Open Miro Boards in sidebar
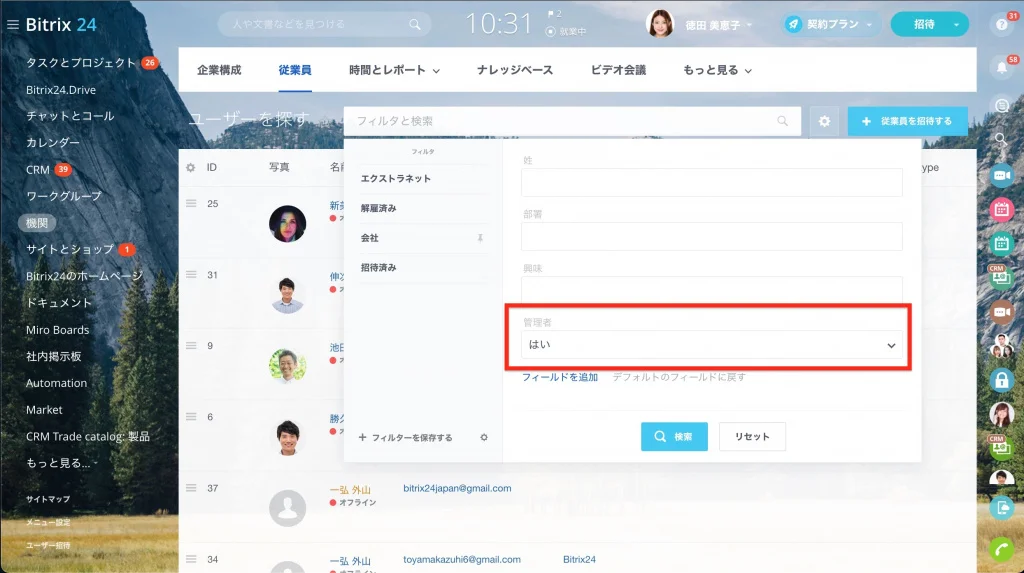This screenshot has width=1024, height=573. tap(57, 330)
